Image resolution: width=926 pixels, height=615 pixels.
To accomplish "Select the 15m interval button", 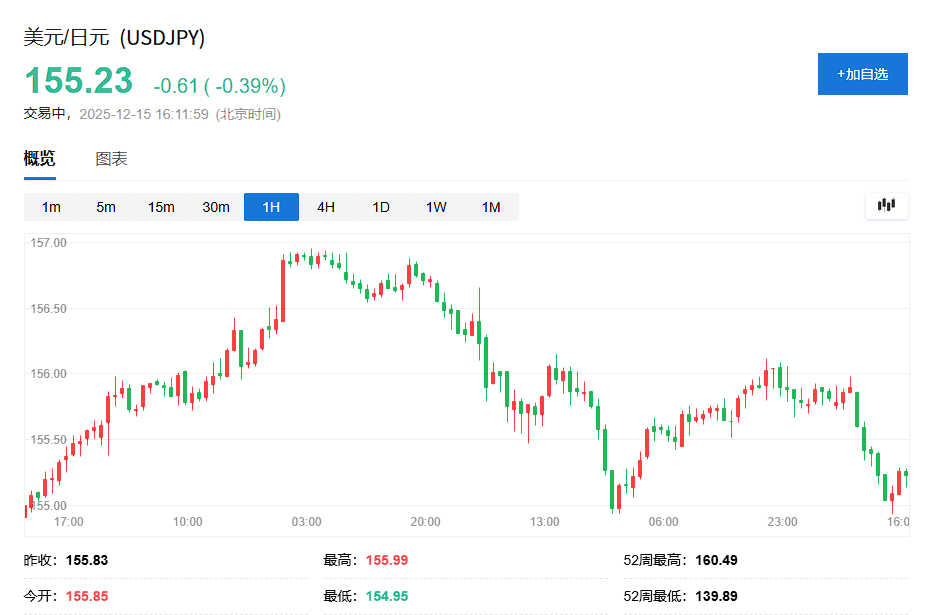I will [x=160, y=206].
